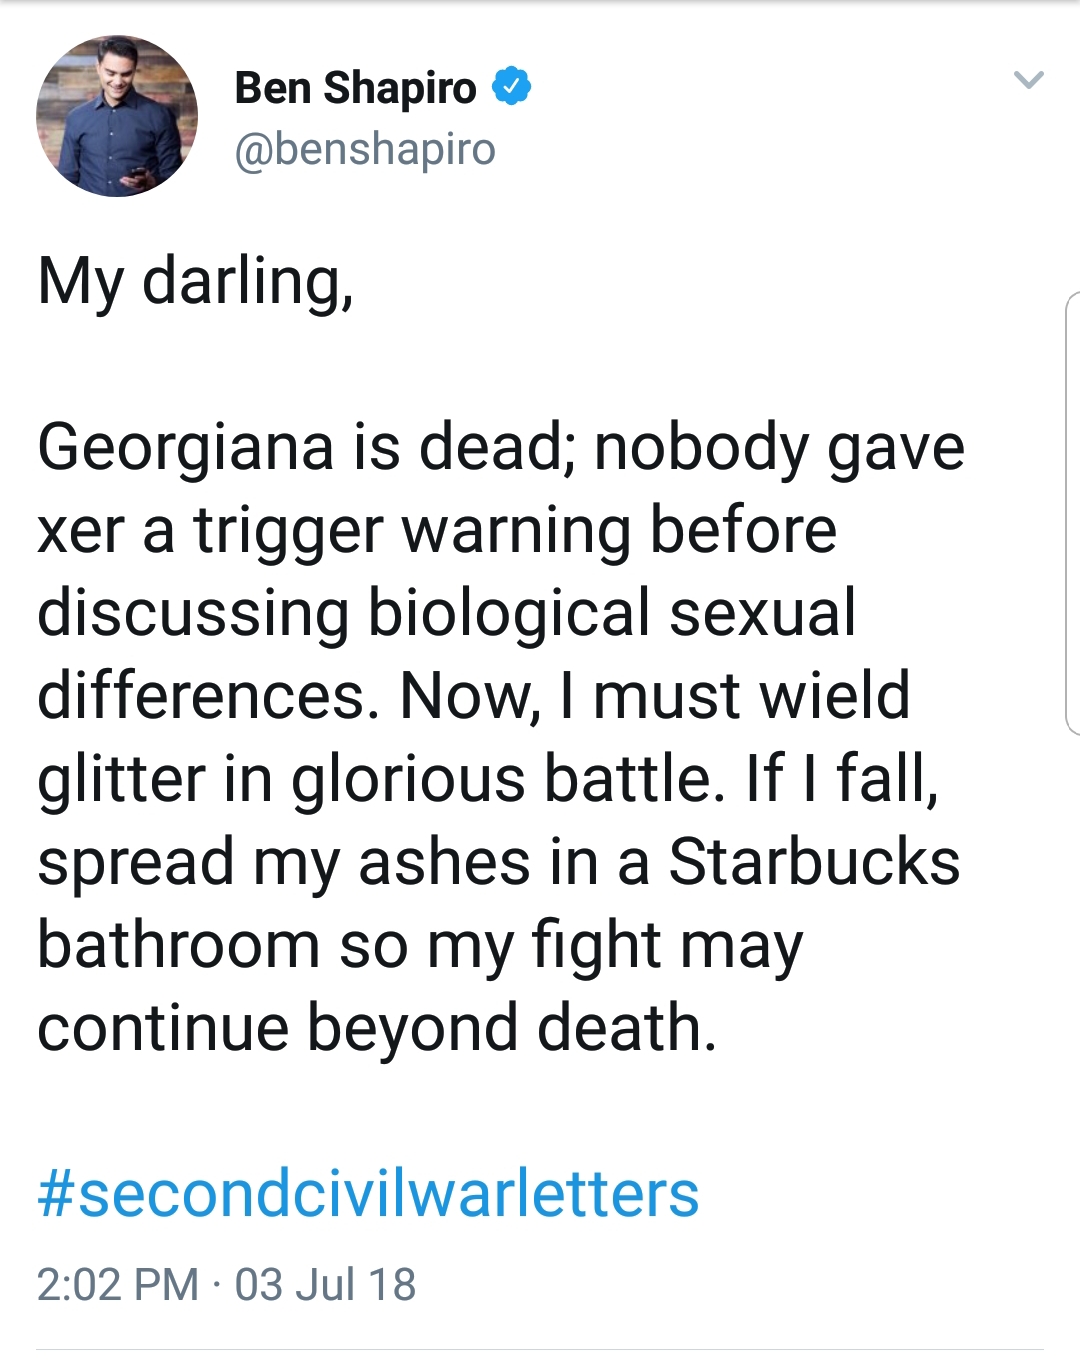The height and width of the screenshot is (1372, 1080).
Task: Click the 2:02 PM timestamp
Action: (x=118, y=1284)
